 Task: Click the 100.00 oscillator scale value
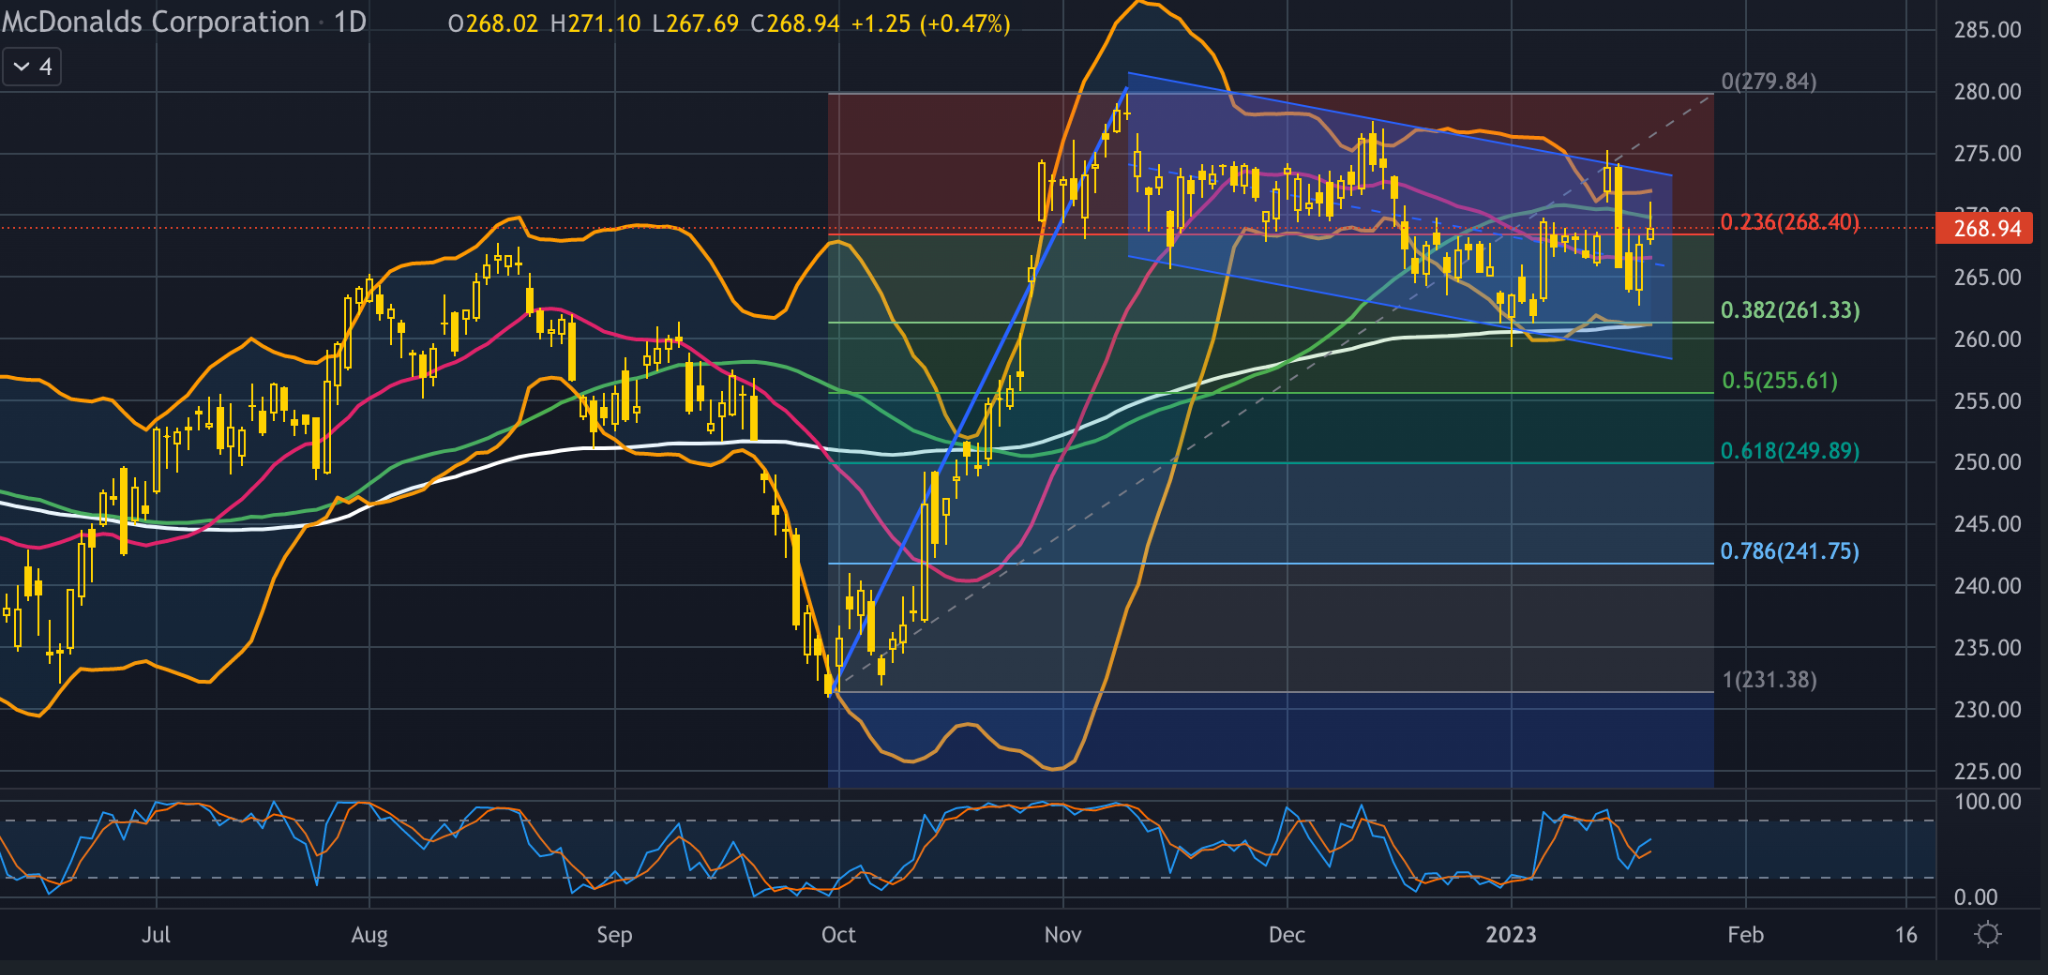click(1987, 802)
